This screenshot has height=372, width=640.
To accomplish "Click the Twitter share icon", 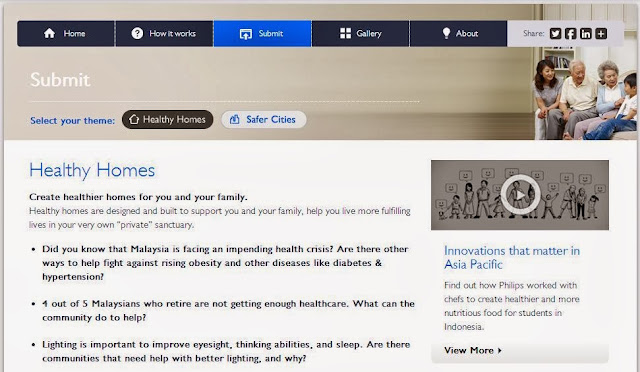I will tap(555, 33).
